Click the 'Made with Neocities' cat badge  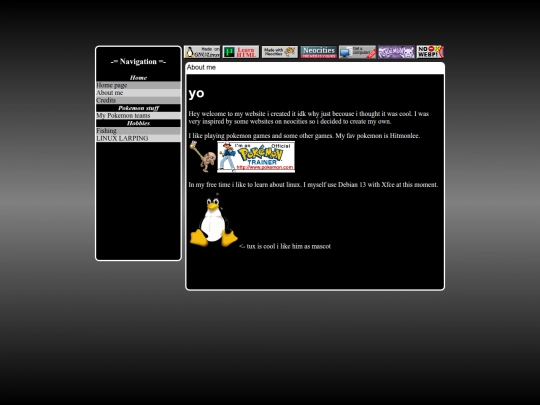coord(280,52)
